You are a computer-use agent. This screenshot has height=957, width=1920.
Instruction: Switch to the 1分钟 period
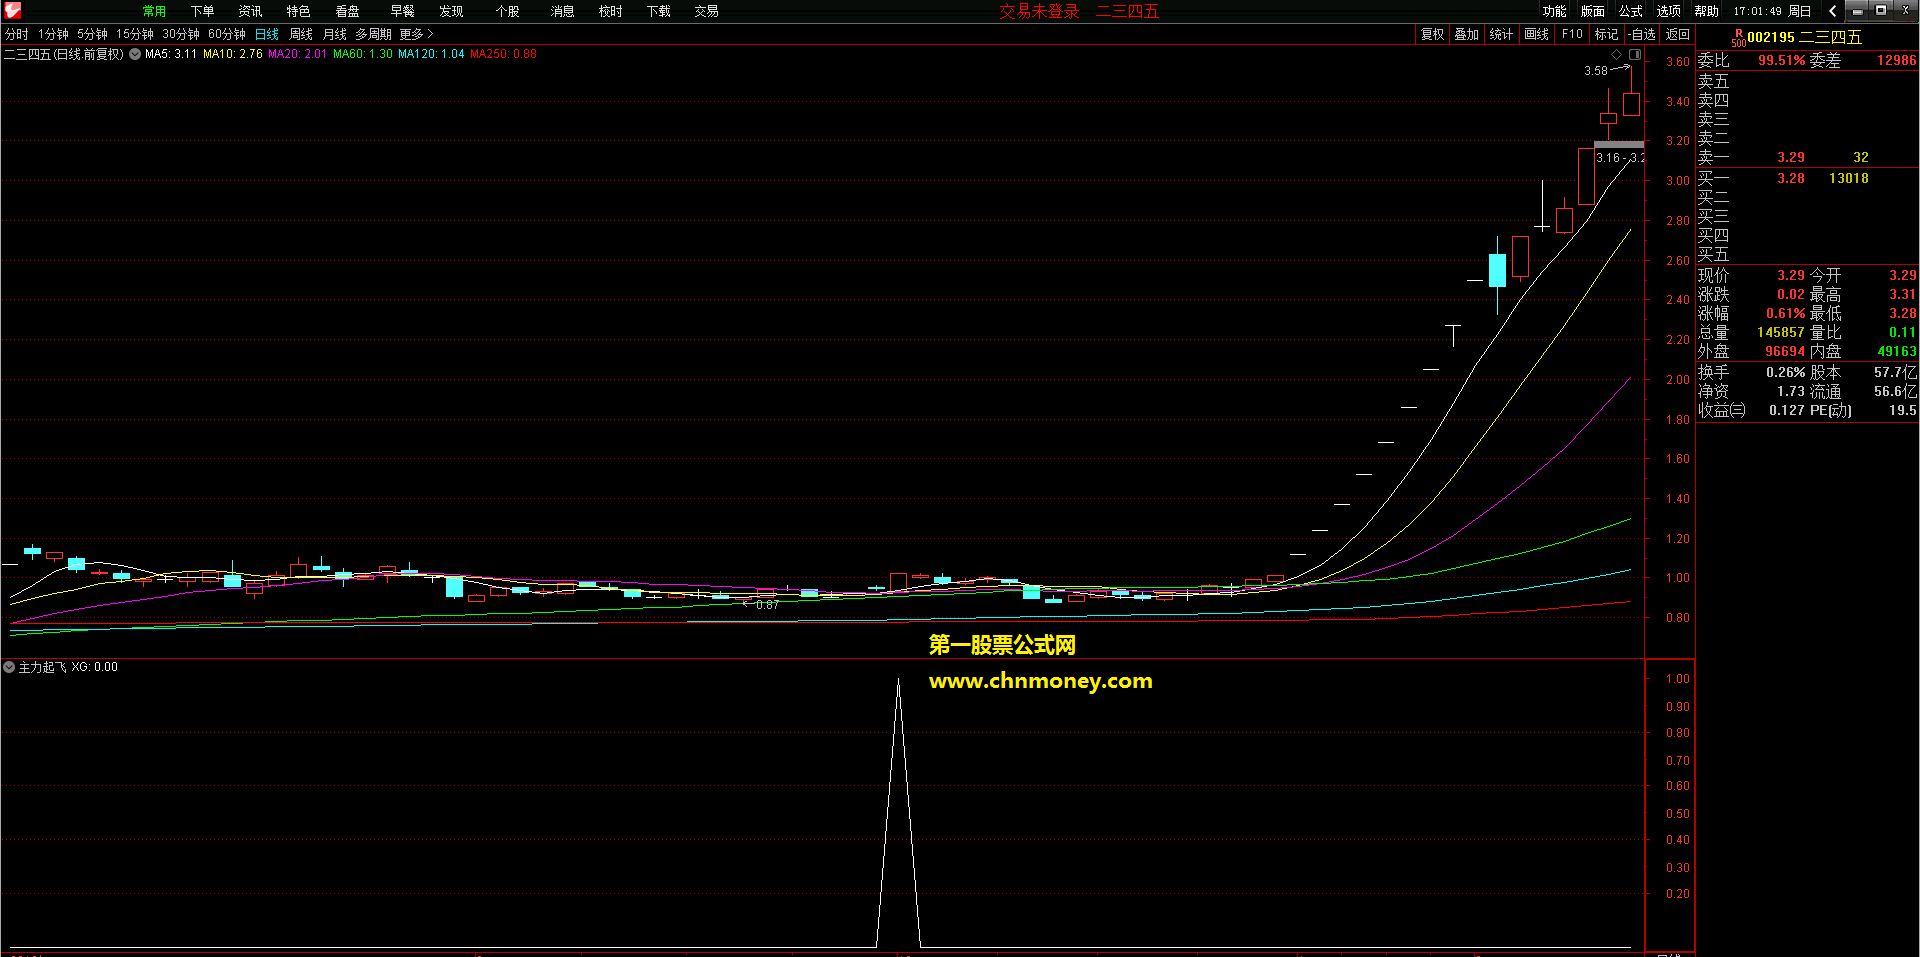pos(53,34)
